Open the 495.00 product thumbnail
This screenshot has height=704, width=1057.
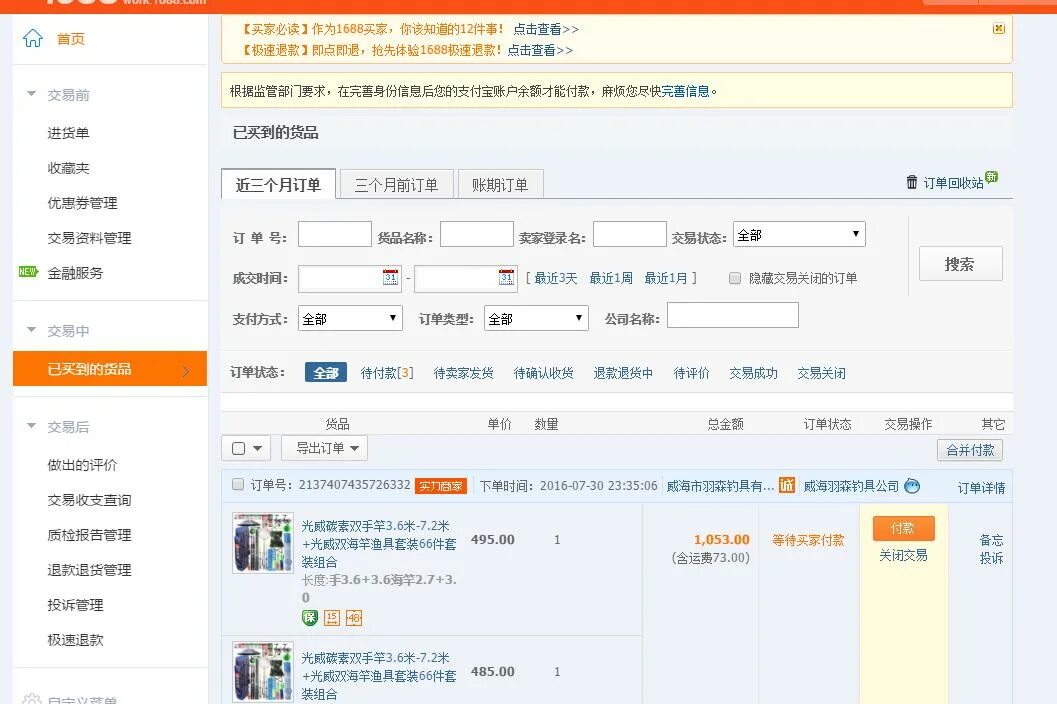pyautogui.click(x=263, y=543)
